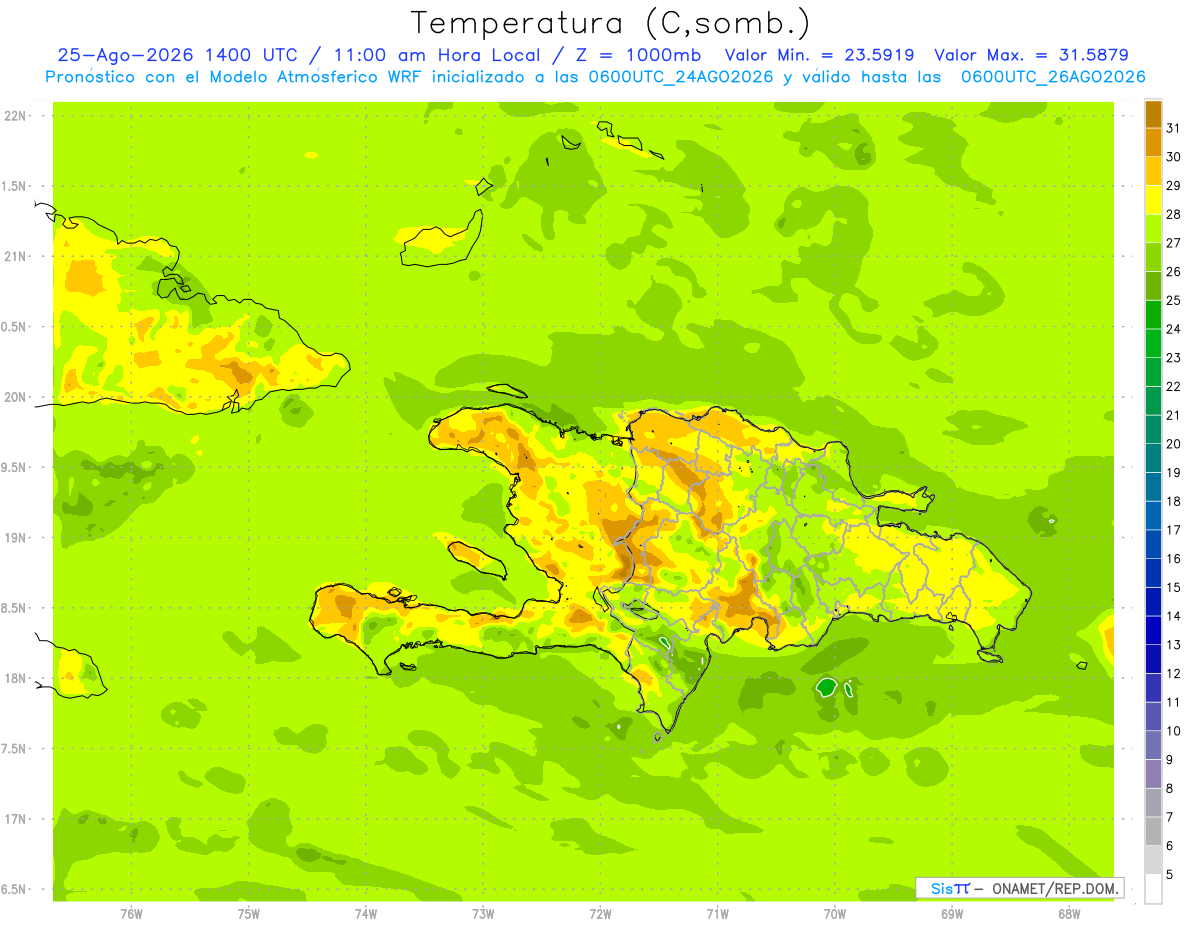Select the 'Valor Max. = 31.5879' reading
The width and height of the screenshot is (1200, 927).
(x=1031, y=55)
